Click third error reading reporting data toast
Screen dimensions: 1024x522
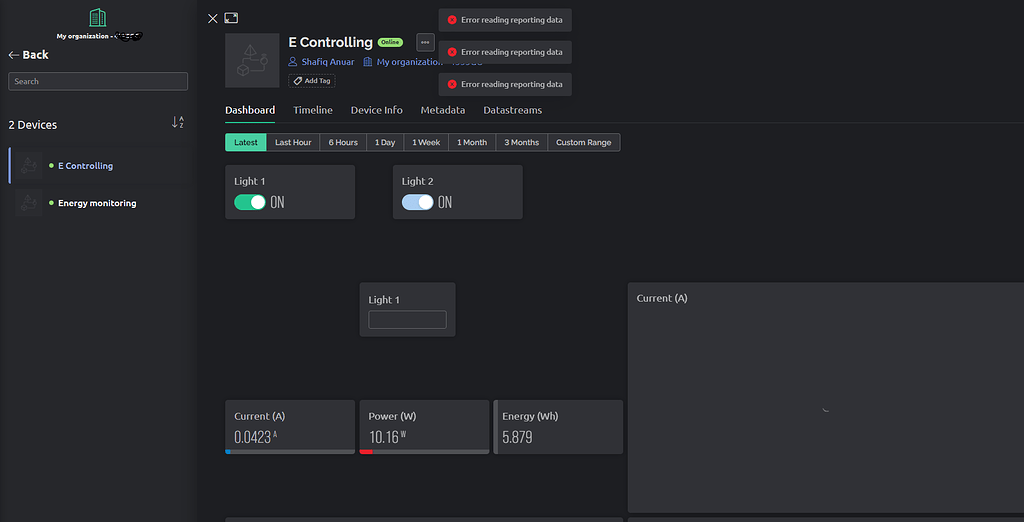pos(505,84)
